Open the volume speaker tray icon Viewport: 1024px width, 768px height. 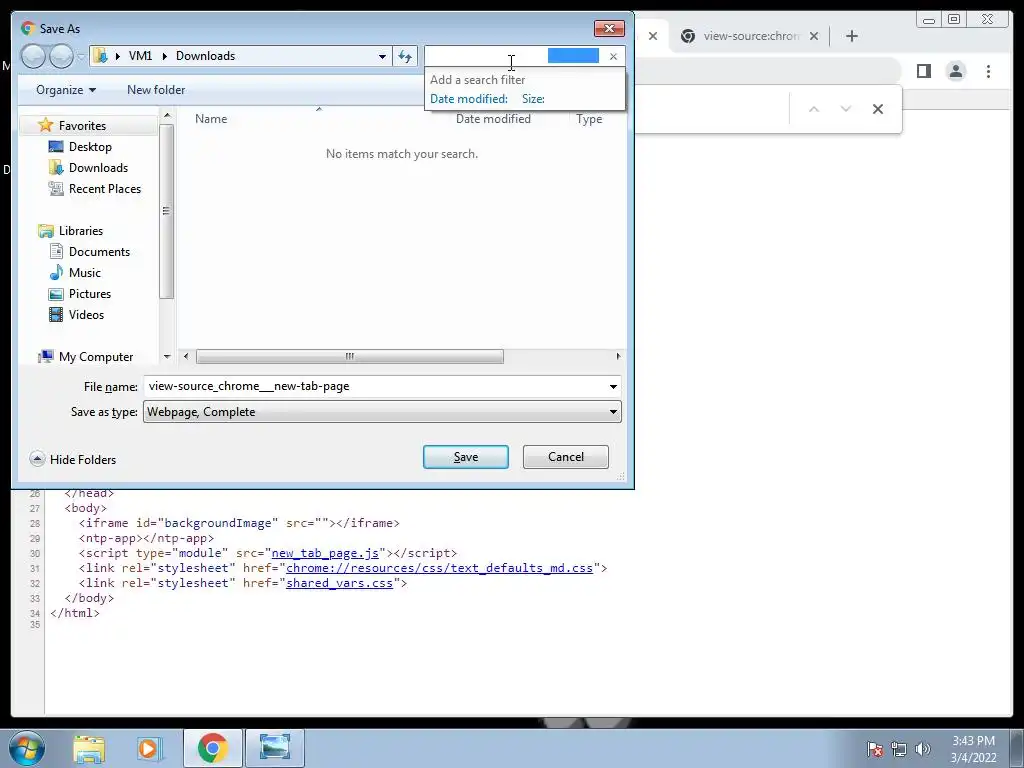[922, 749]
